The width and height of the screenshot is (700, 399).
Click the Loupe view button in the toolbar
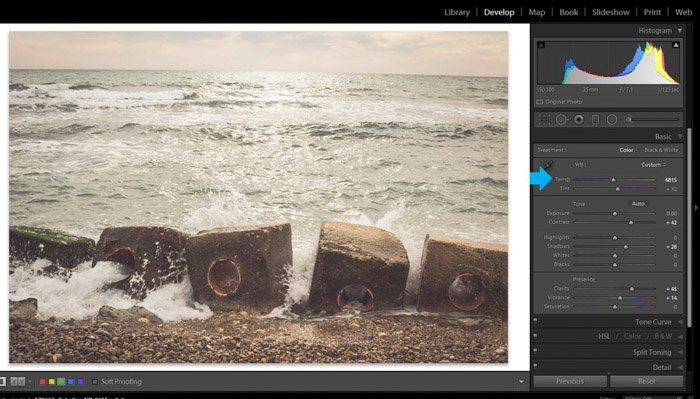tap(2, 382)
